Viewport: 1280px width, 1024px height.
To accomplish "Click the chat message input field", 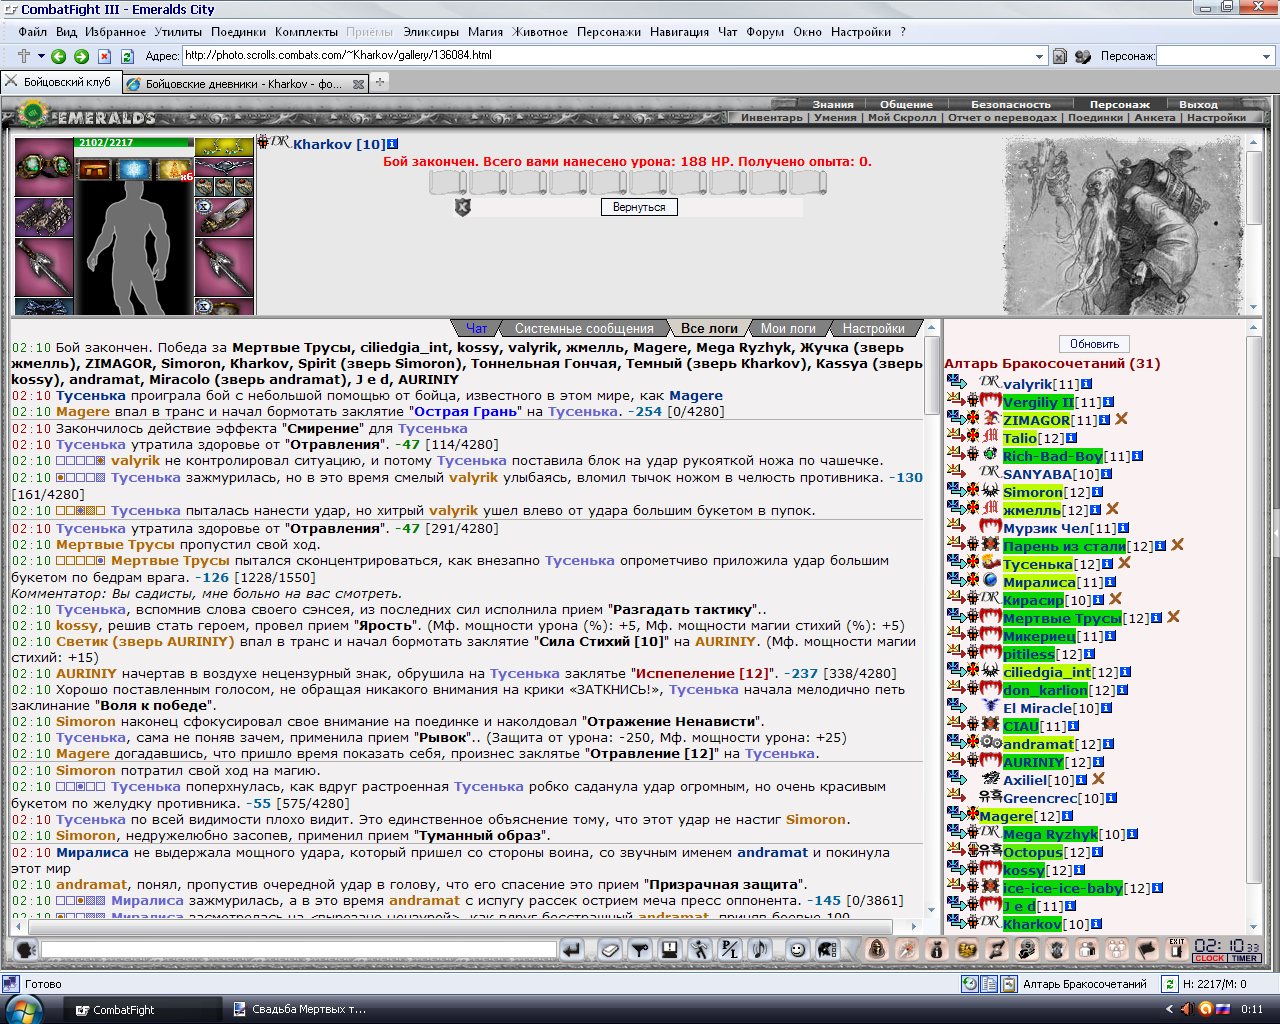I will click(298, 950).
